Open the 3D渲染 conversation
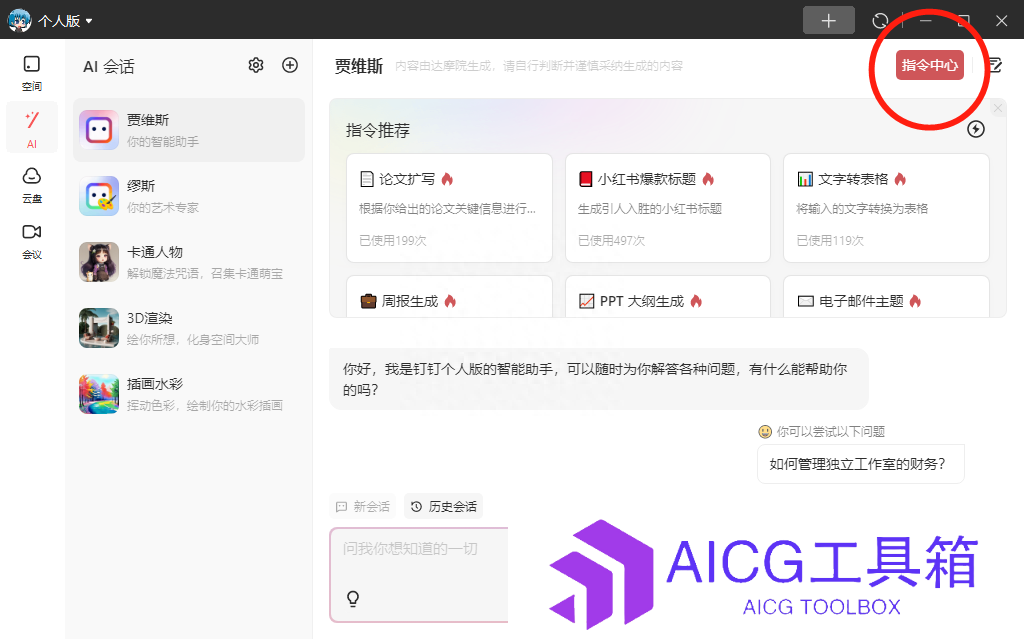Image resolution: width=1024 pixels, height=640 pixels. [x=189, y=328]
